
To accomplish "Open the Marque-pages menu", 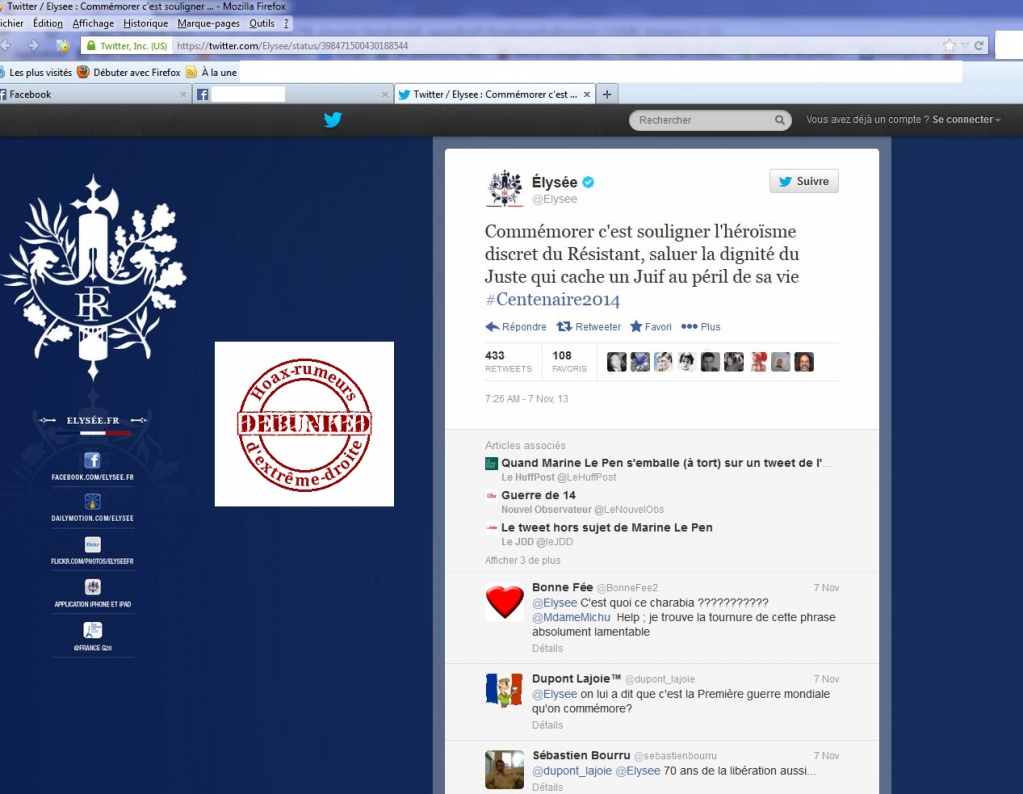I will pyautogui.click(x=208, y=23).
